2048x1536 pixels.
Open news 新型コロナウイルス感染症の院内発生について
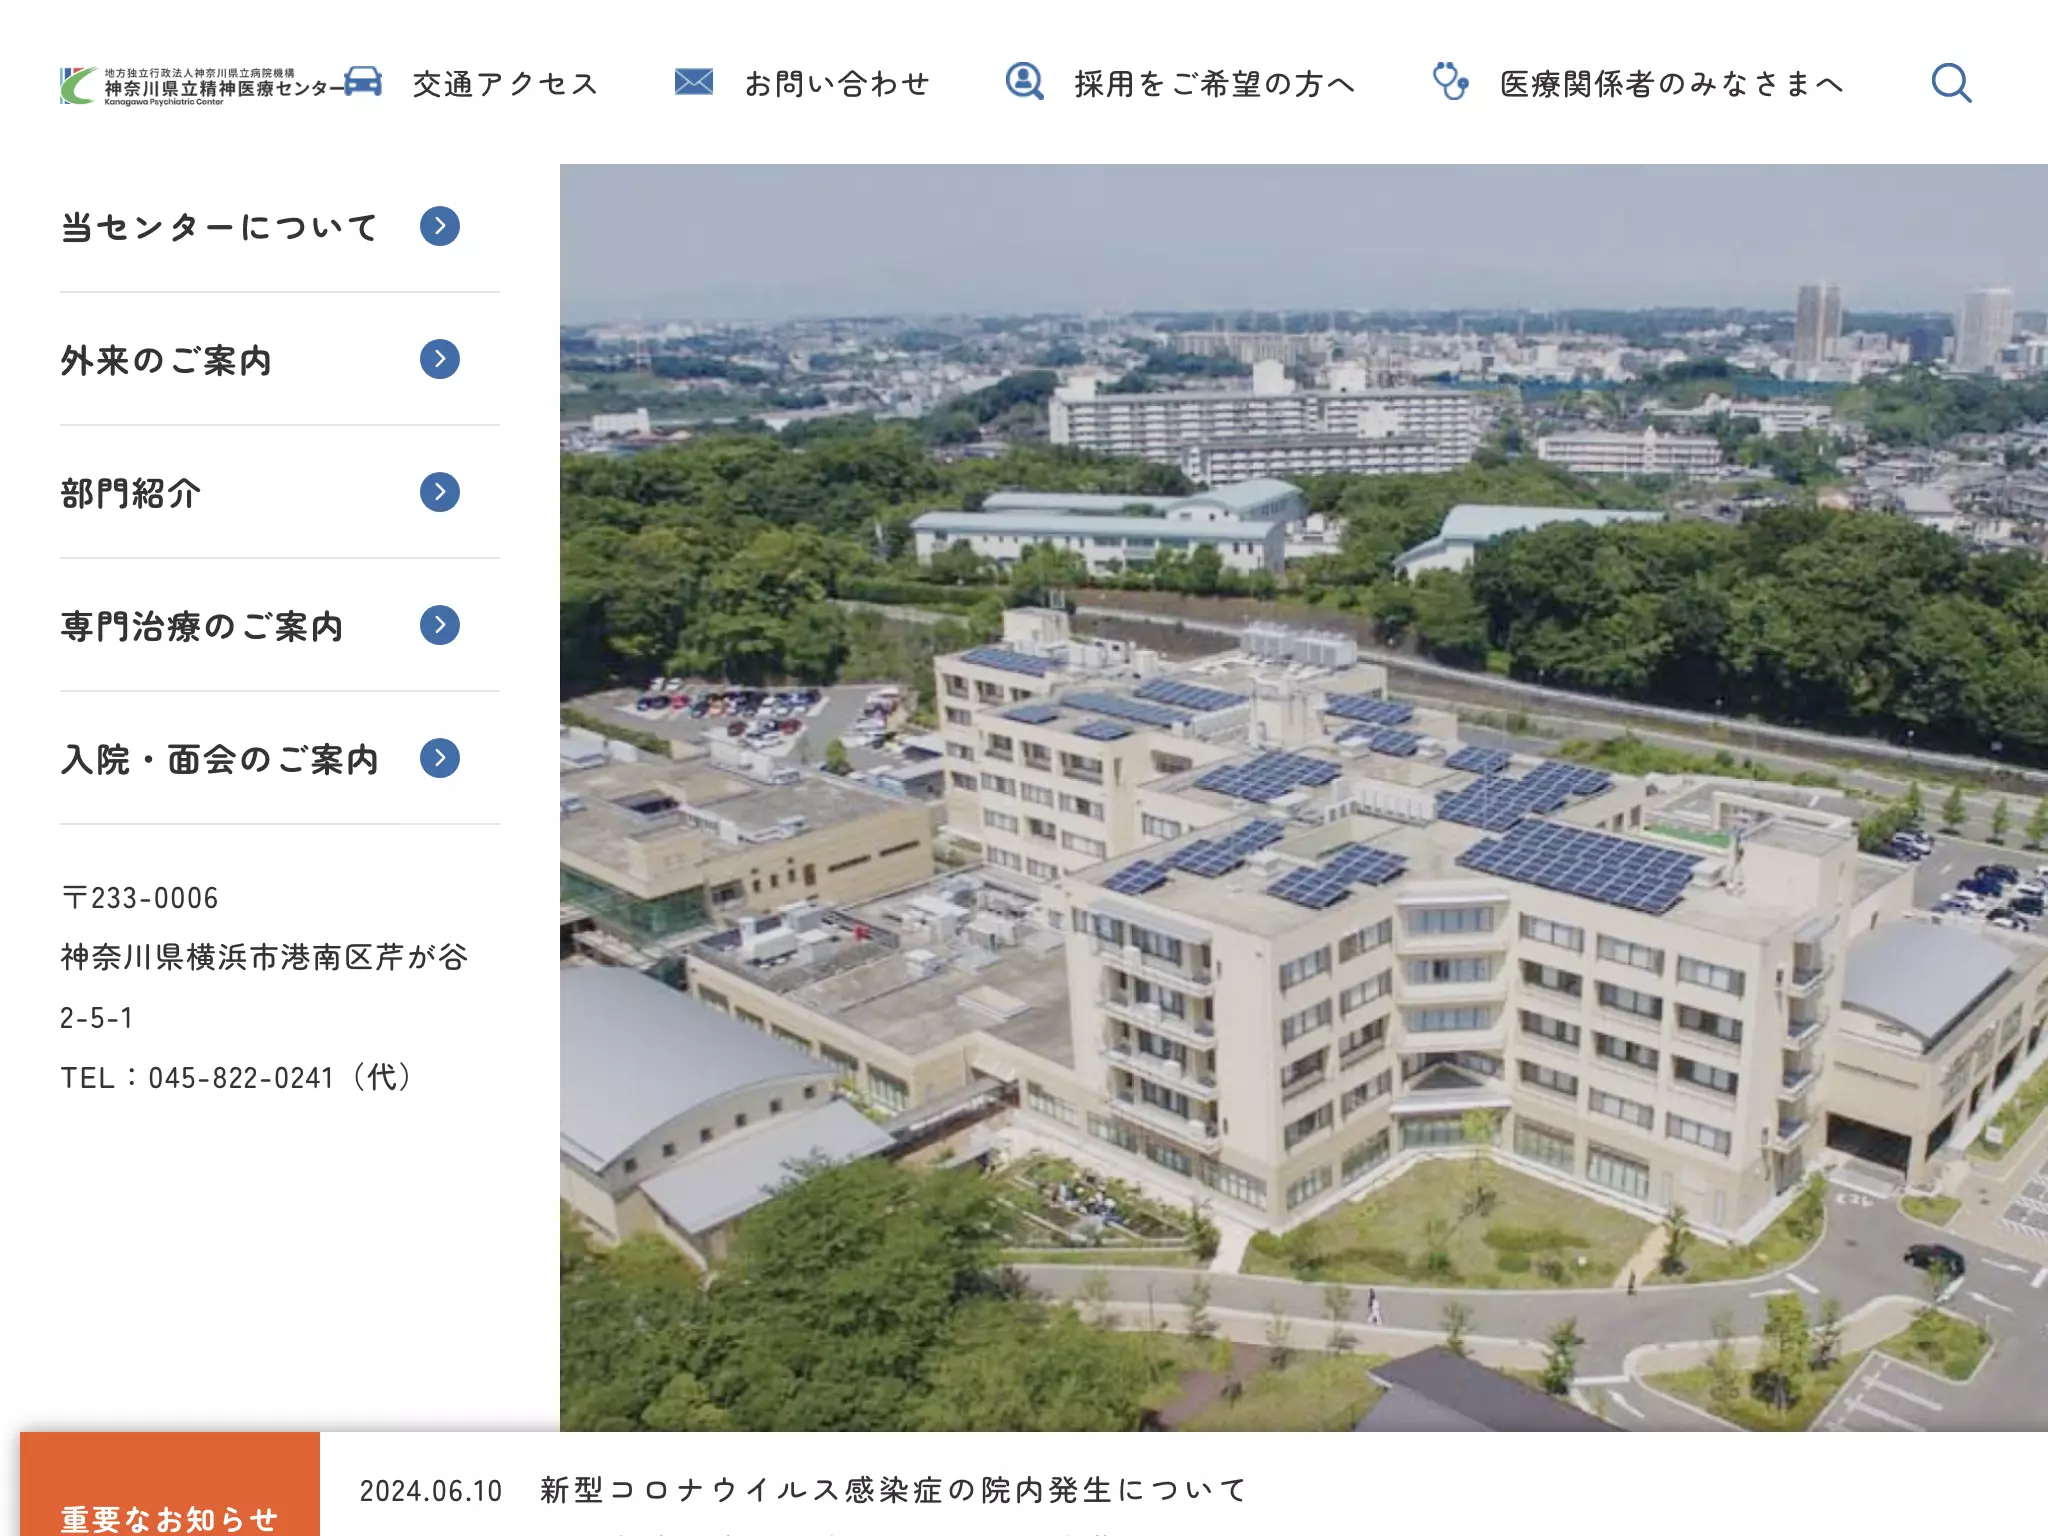click(x=895, y=1490)
